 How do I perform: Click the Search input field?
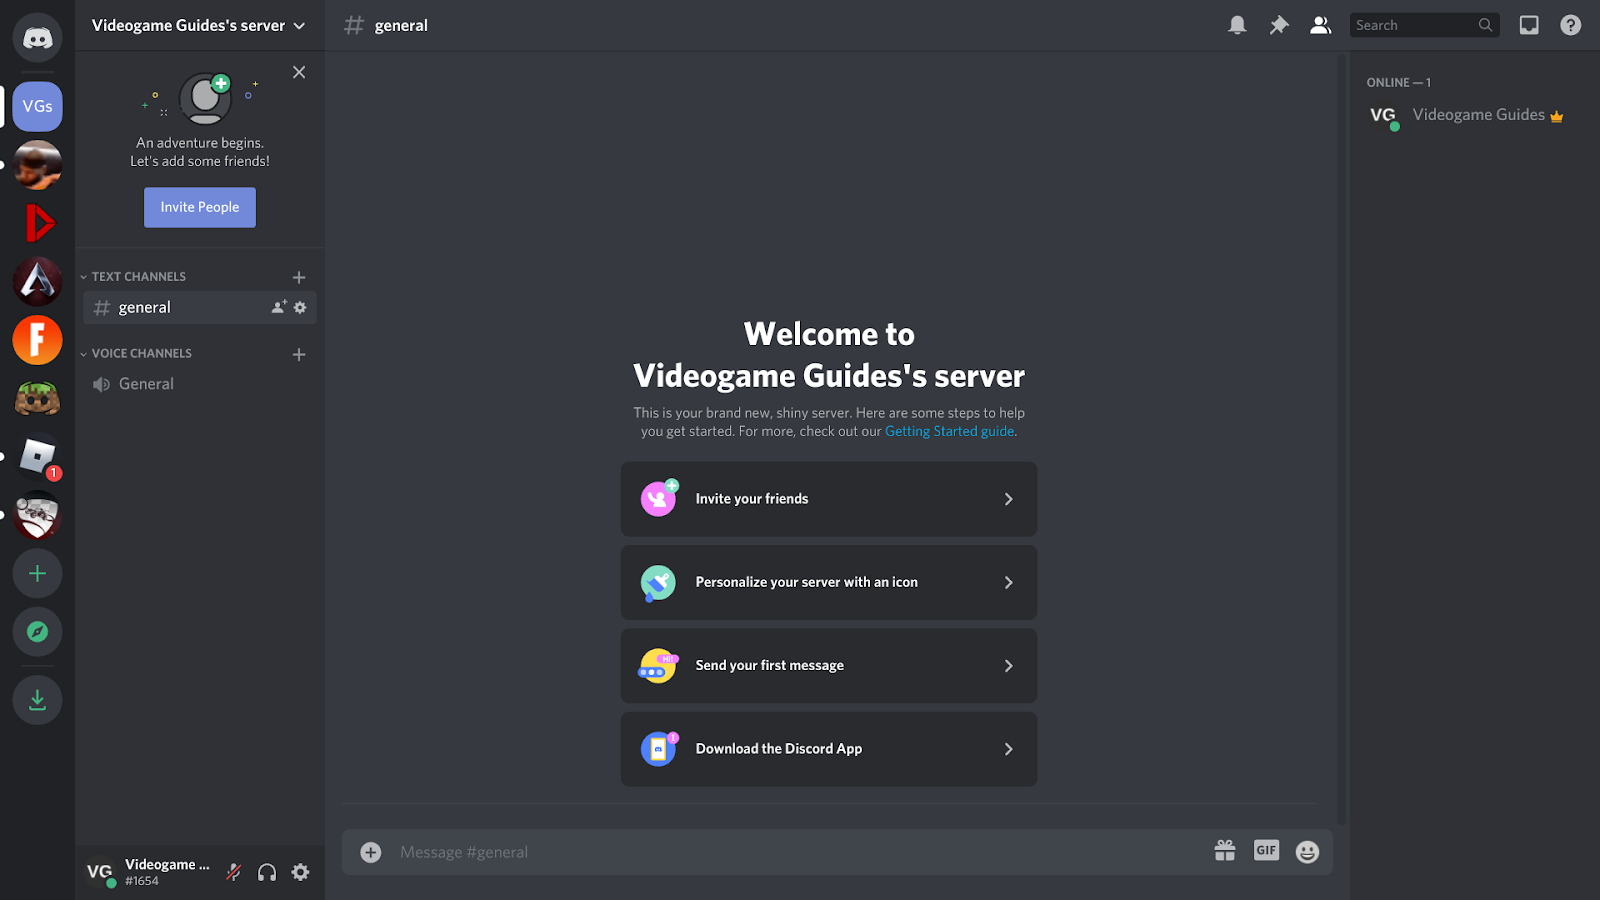pyautogui.click(x=1424, y=25)
